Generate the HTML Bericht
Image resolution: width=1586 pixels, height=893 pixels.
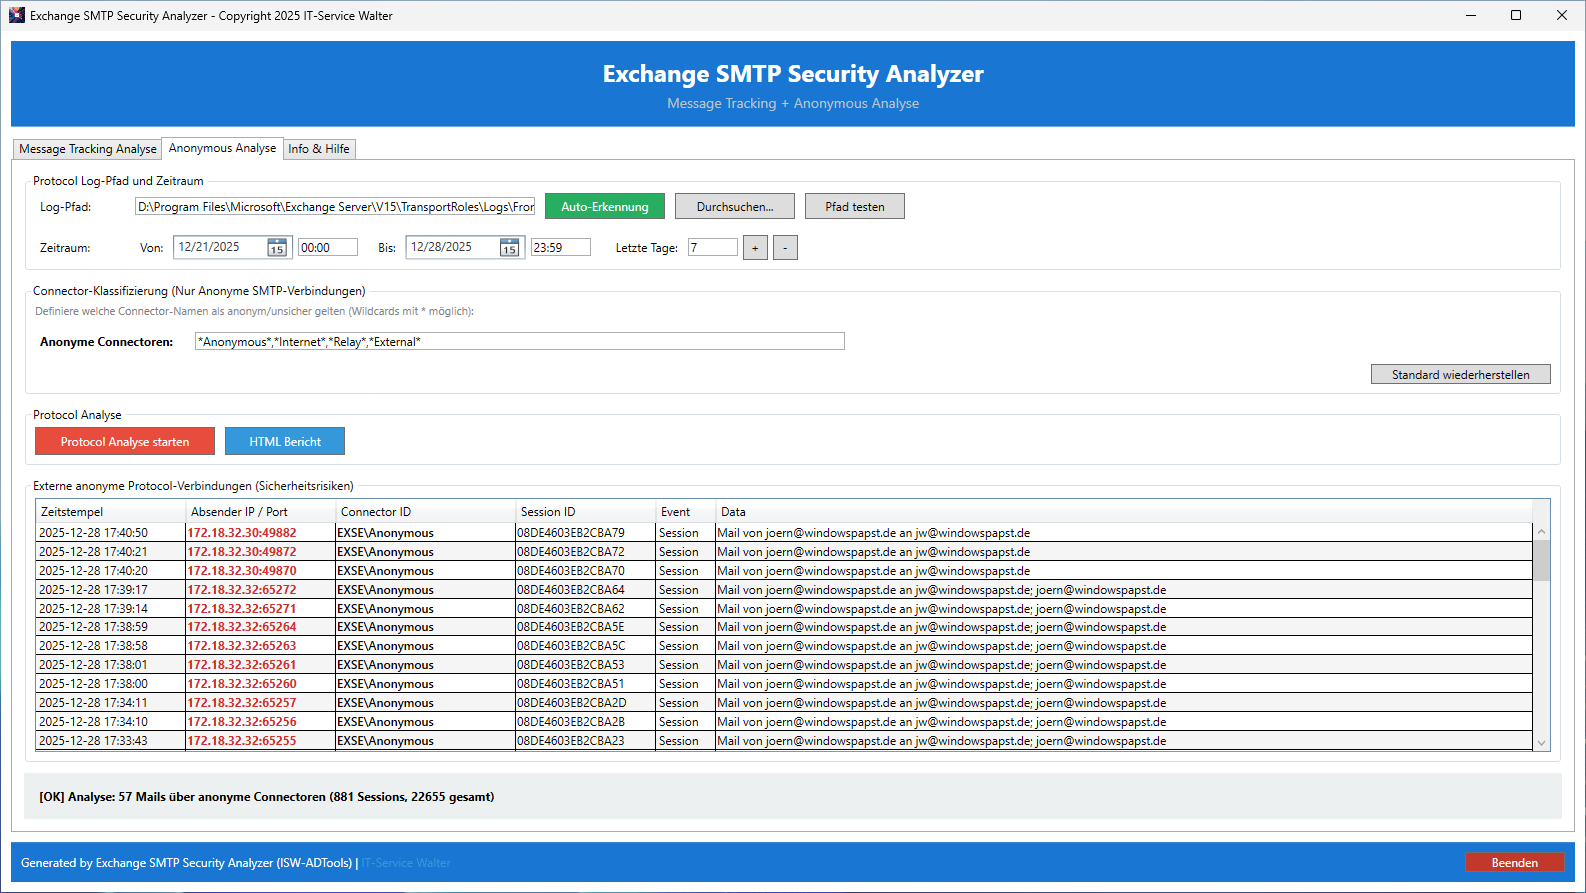tap(285, 442)
